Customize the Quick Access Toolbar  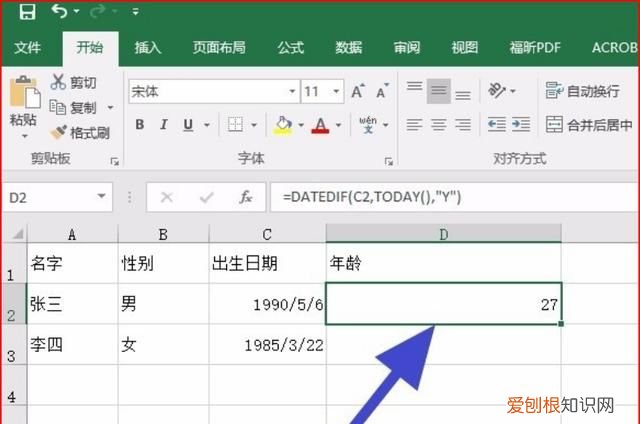pyautogui.click(x=136, y=12)
